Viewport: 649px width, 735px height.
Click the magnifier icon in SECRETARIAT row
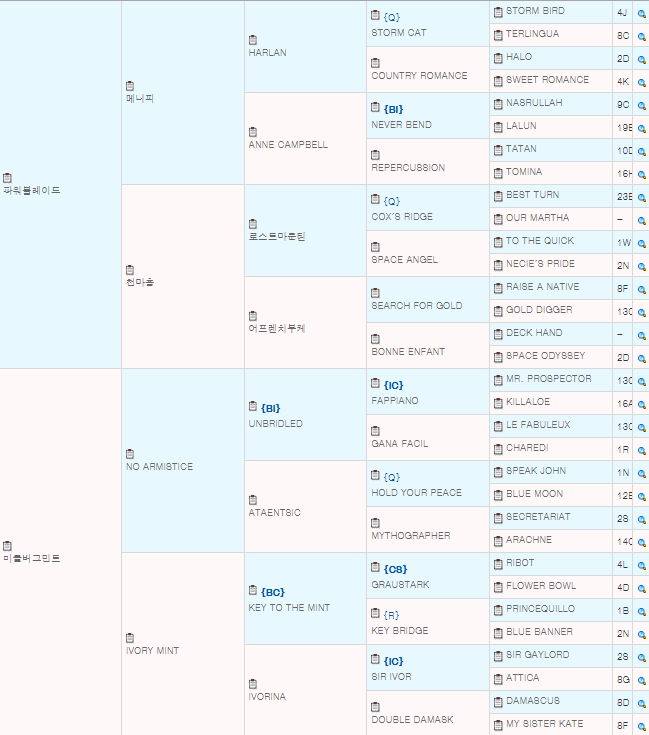tap(641, 519)
